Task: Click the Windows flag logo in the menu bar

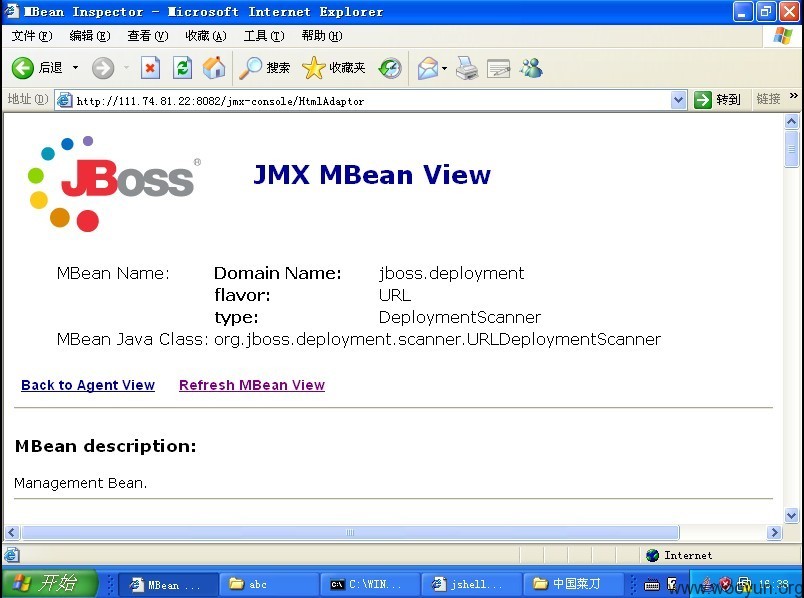Action: click(x=782, y=36)
